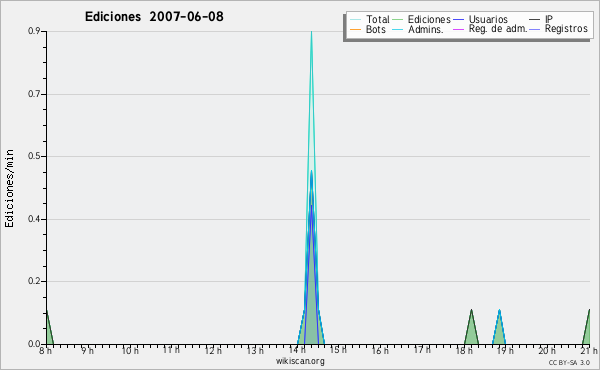600x370 pixels.
Task: Click the green spike at 8 h
Action: tap(49, 329)
